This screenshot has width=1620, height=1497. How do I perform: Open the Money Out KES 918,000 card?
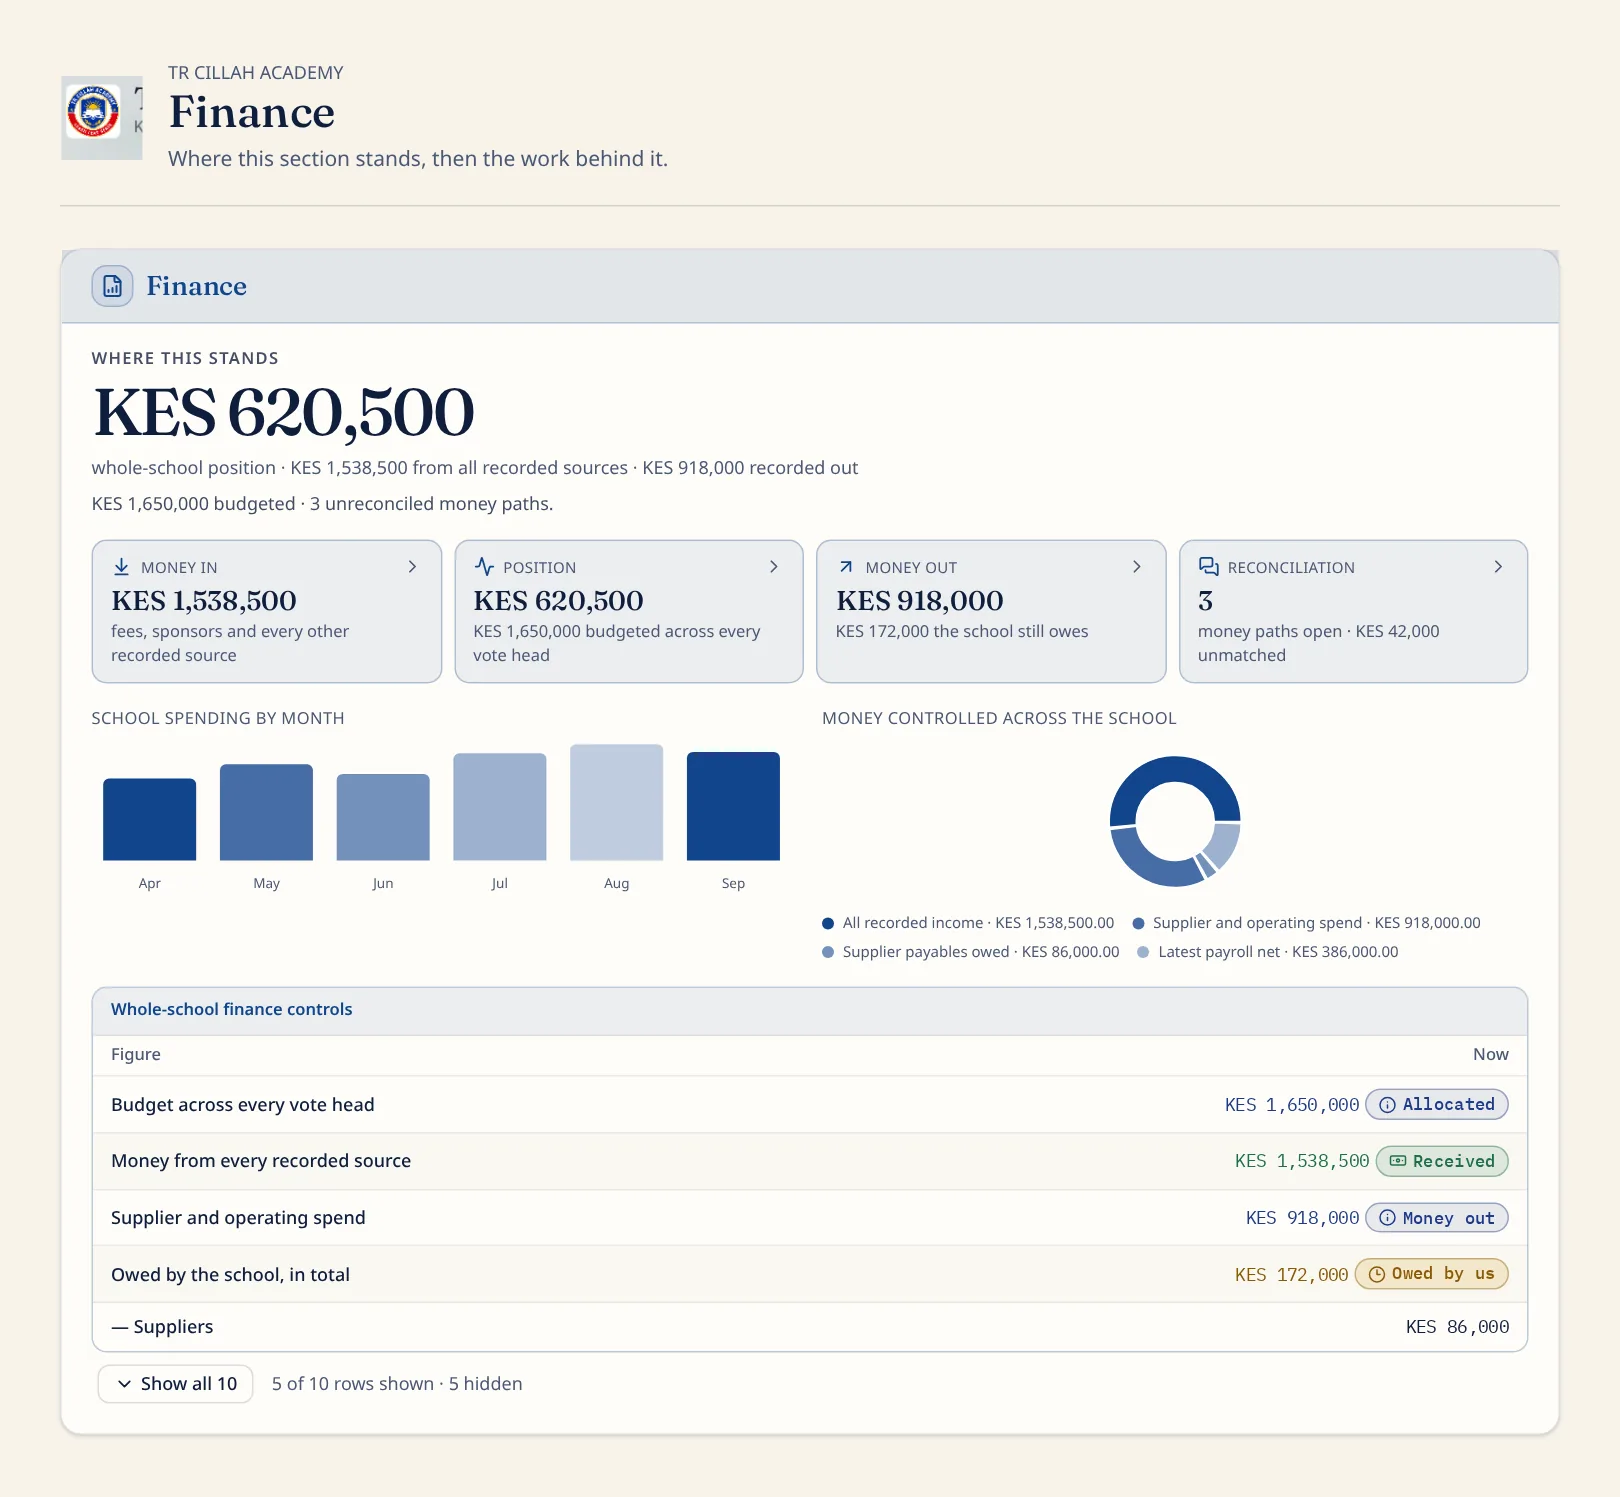point(991,611)
